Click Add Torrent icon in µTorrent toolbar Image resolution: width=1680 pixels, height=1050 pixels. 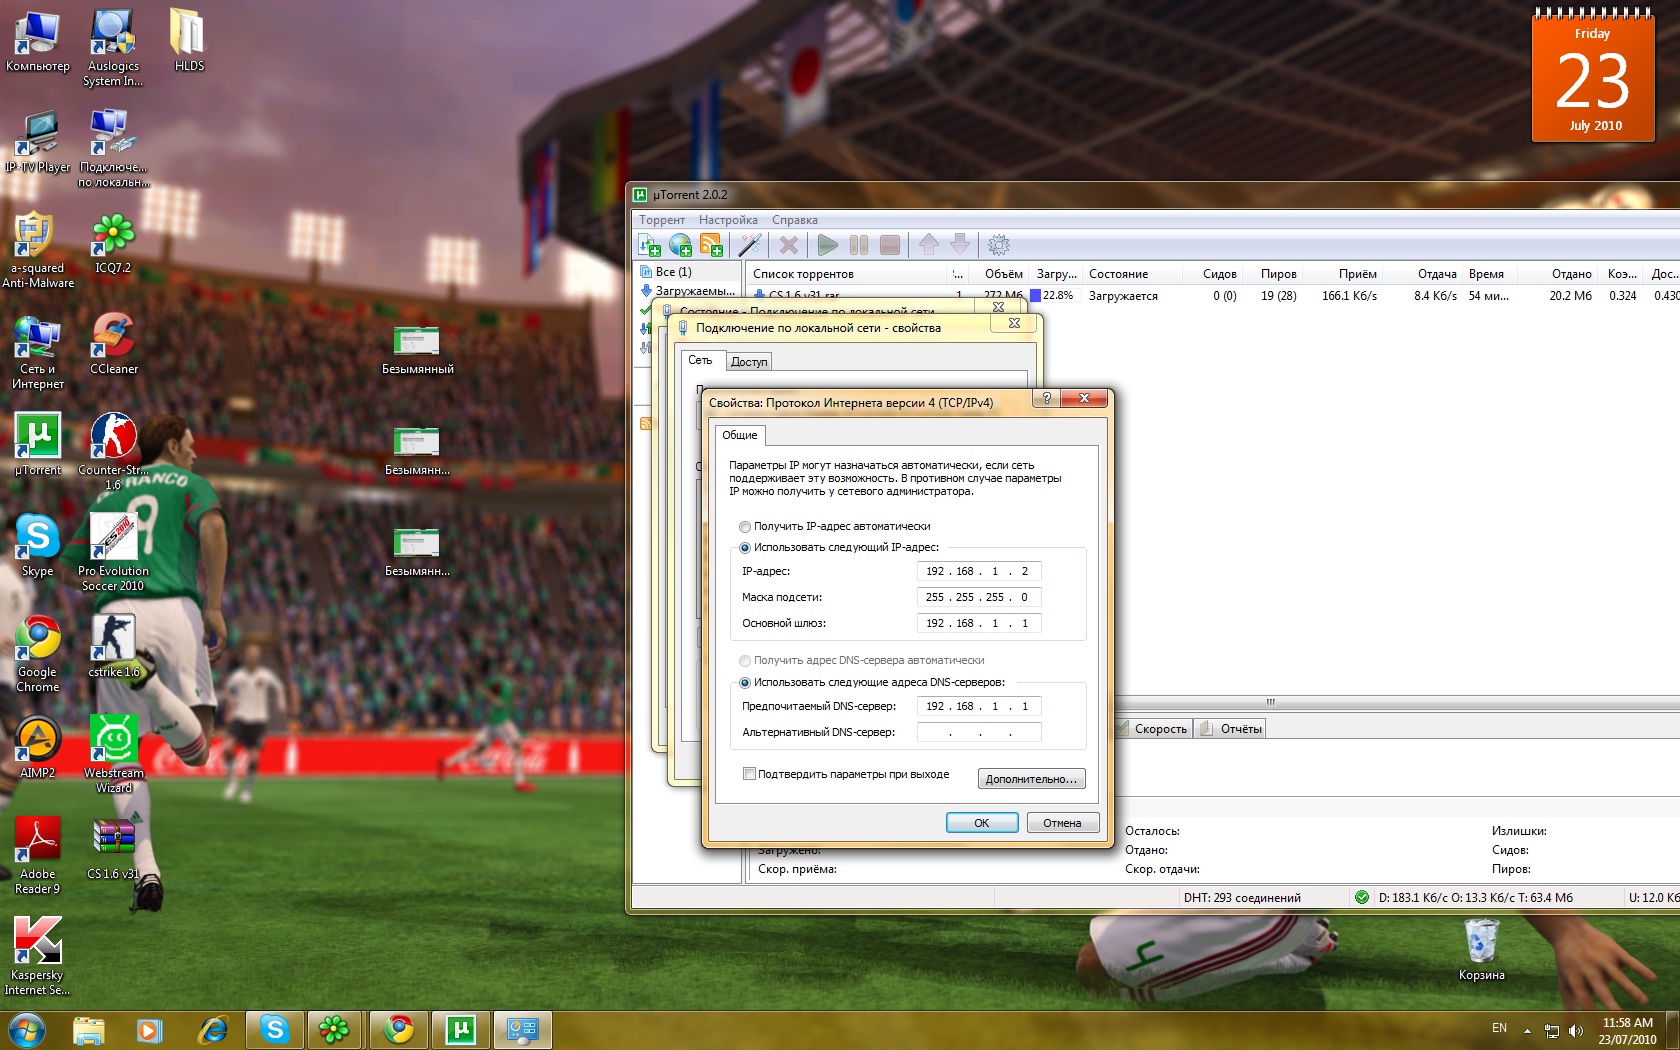point(649,245)
